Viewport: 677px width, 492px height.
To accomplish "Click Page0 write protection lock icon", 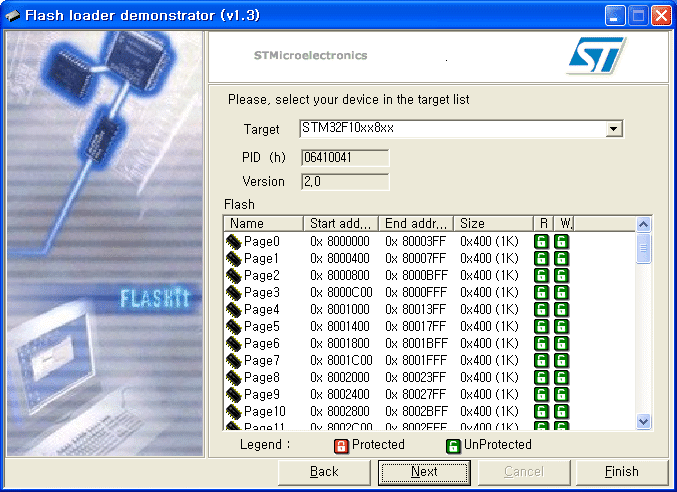I will pos(561,241).
